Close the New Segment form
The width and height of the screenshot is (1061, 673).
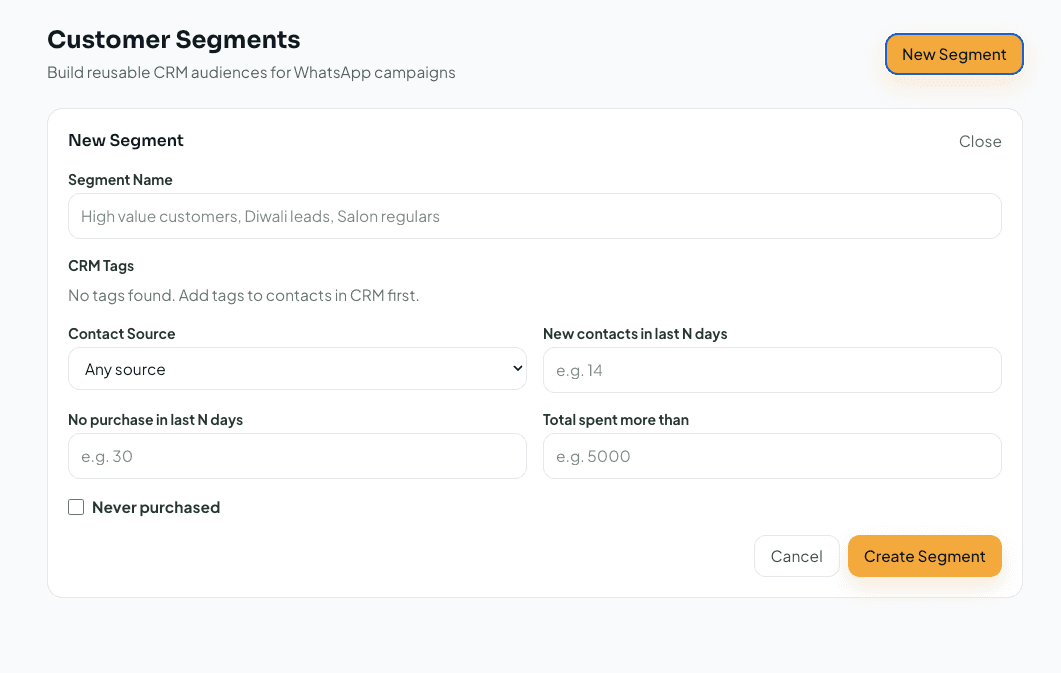click(980, 141)
